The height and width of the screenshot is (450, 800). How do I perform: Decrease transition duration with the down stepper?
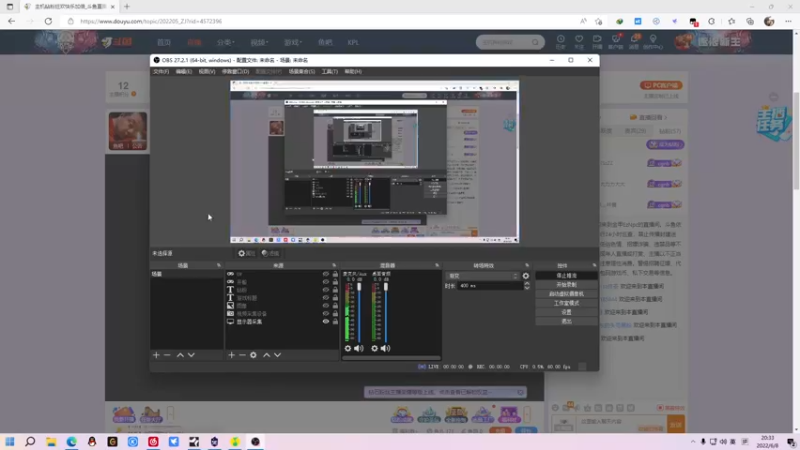(527, 288)
